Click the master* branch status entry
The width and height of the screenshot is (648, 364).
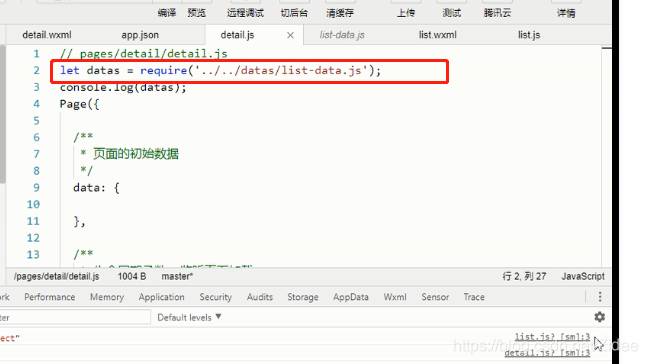pos(177,276)
